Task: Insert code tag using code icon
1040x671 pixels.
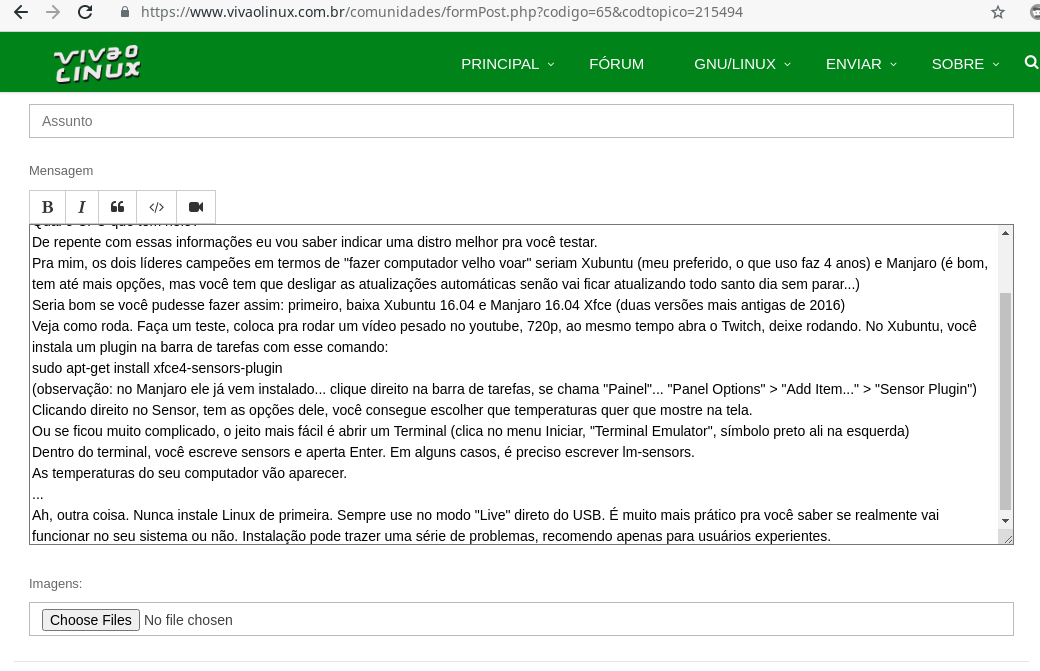Action: (x=157, y=207)
